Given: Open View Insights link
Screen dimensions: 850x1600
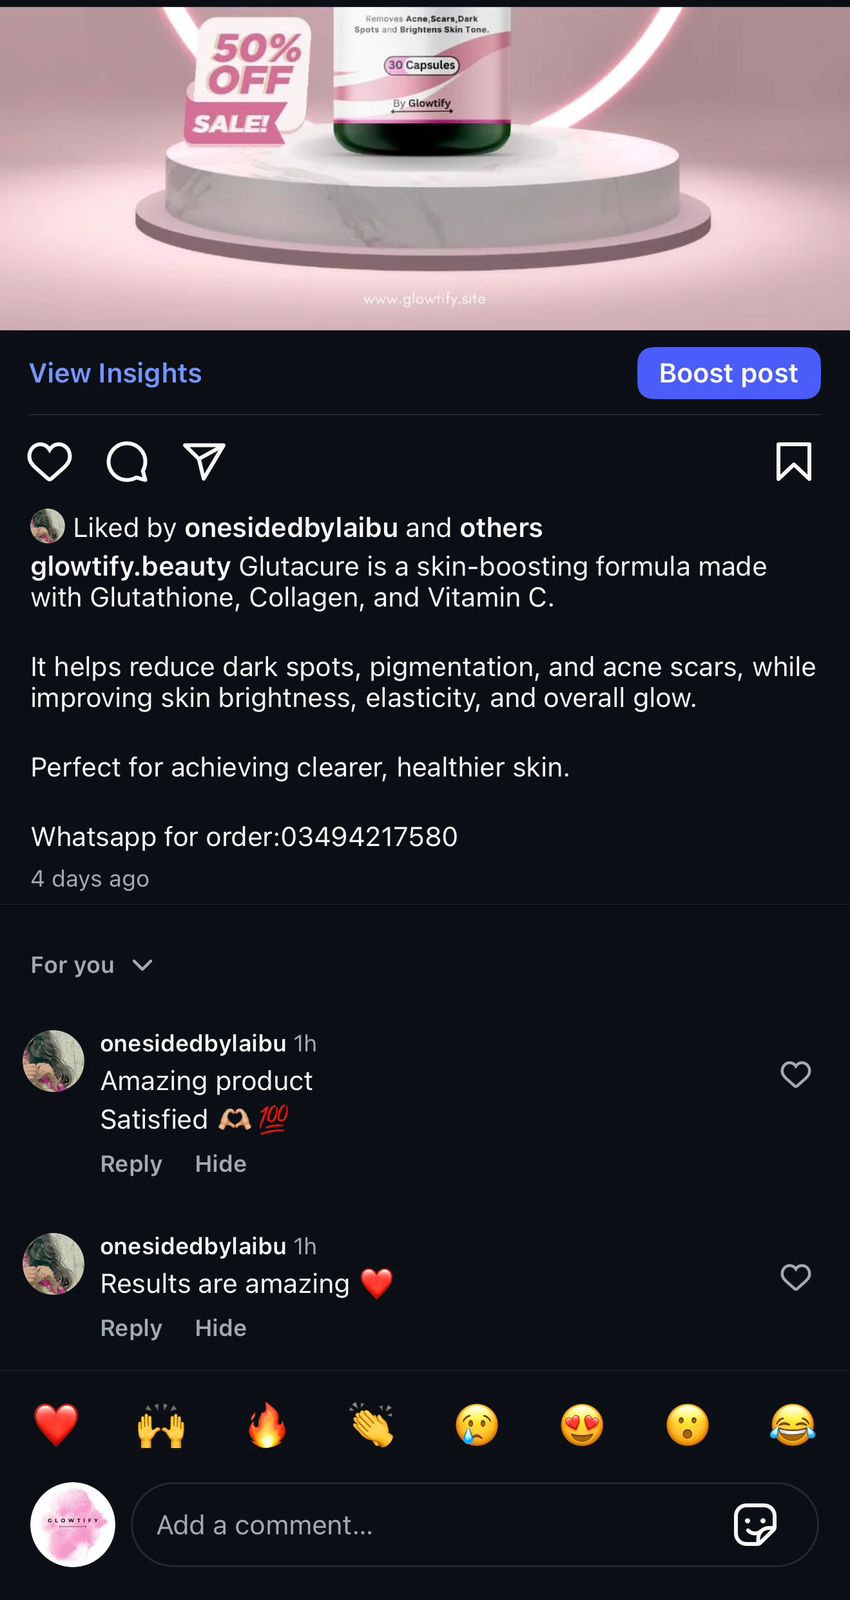Looking at the screenshot, I should tap(116, 373).
